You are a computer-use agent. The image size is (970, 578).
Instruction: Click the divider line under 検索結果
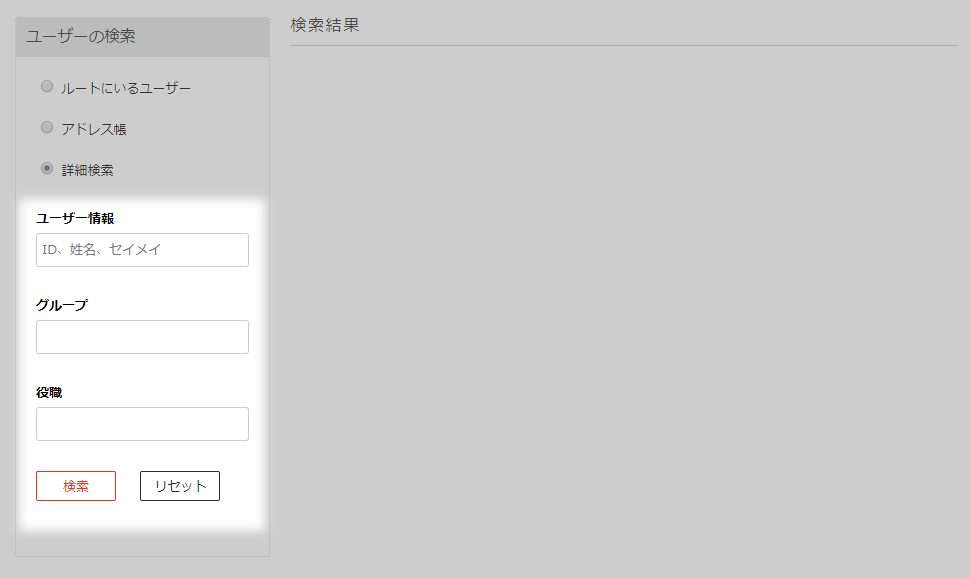pos(624,45)
